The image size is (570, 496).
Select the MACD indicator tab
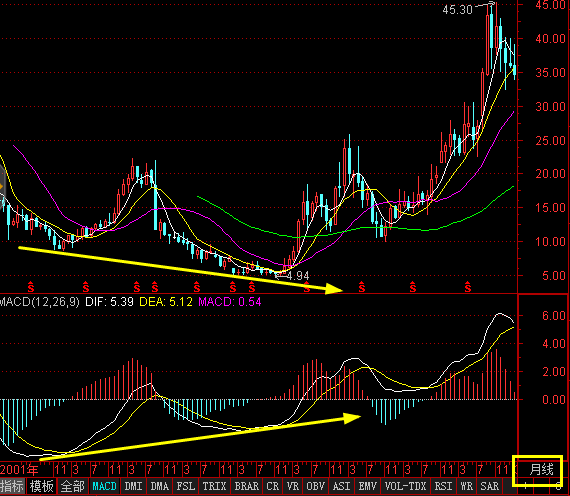click(x=104, y=486)
